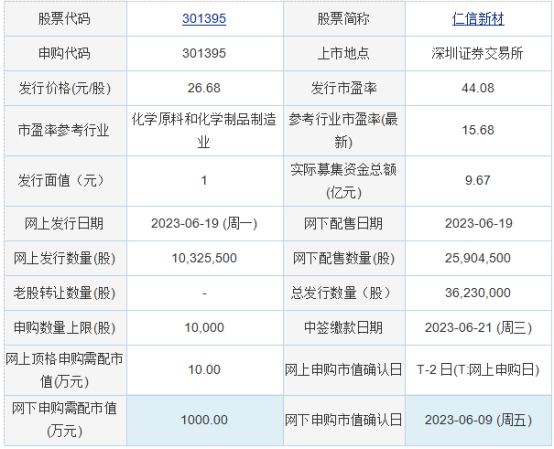Click the highlighted 2023-06-09 (周五) date cell

478,420
